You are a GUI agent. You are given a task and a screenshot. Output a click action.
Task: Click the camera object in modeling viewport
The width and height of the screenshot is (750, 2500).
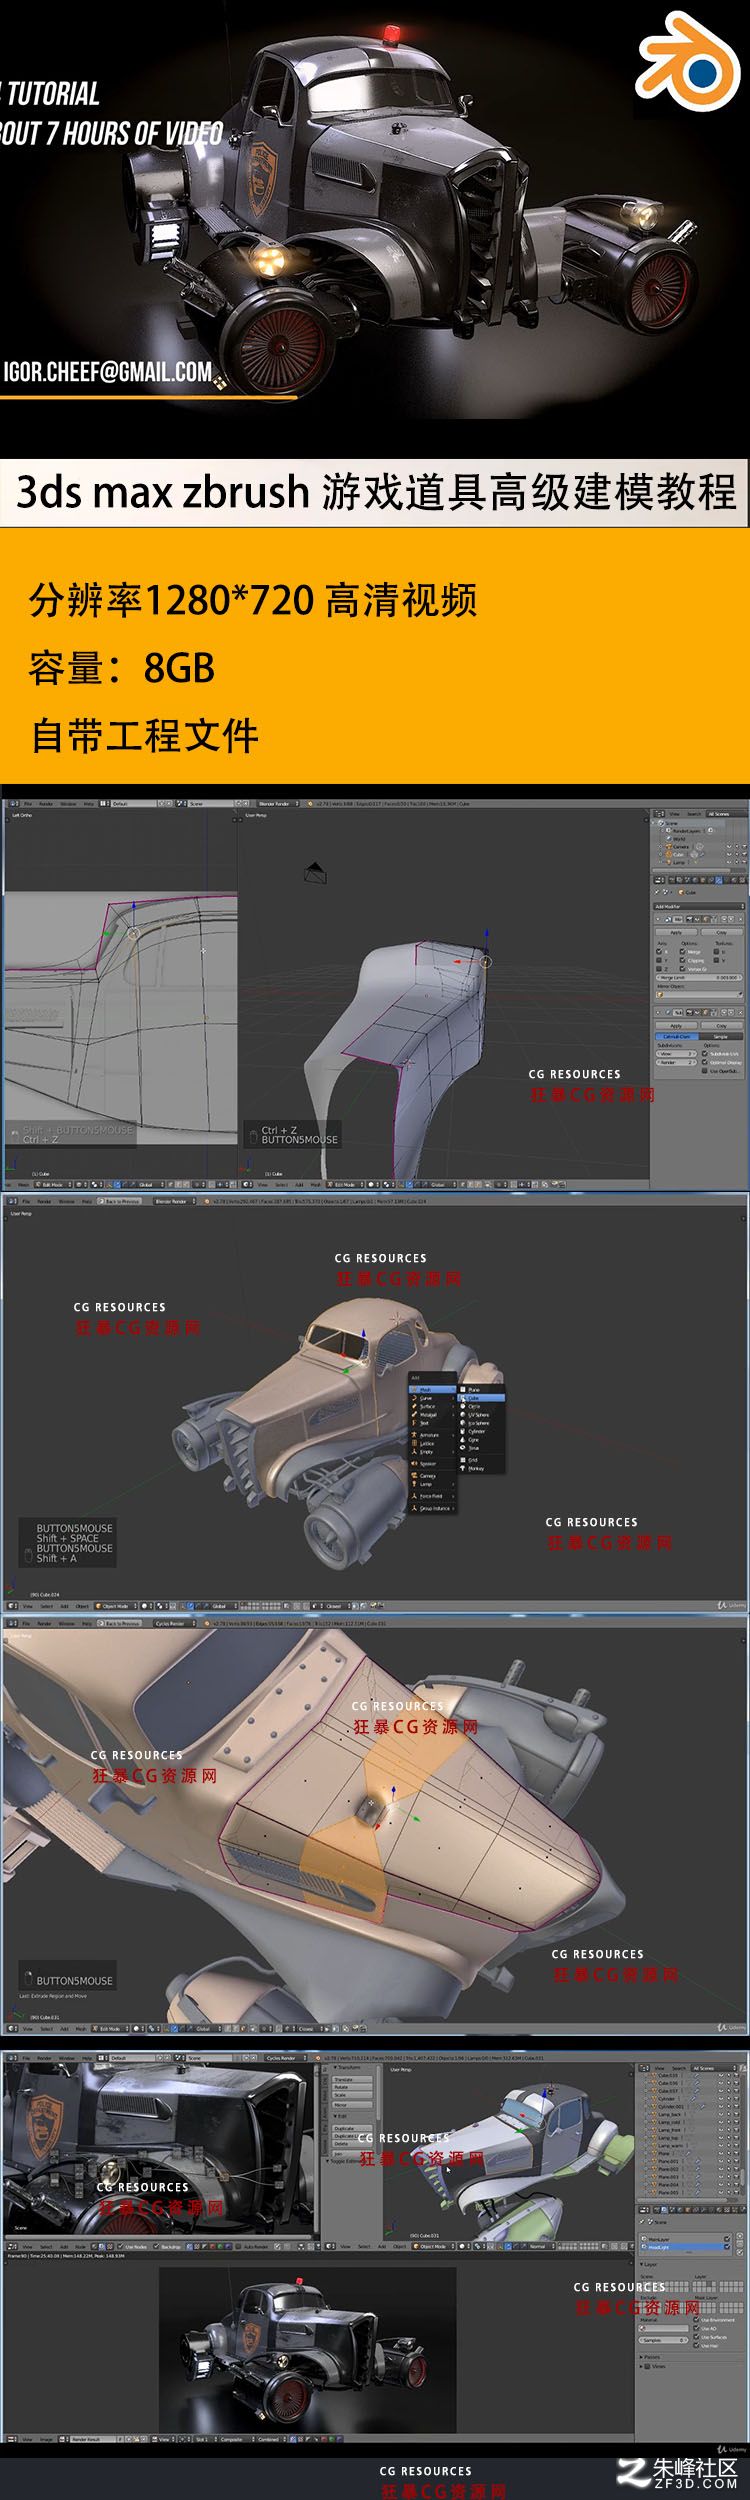(x=315, y=872)
